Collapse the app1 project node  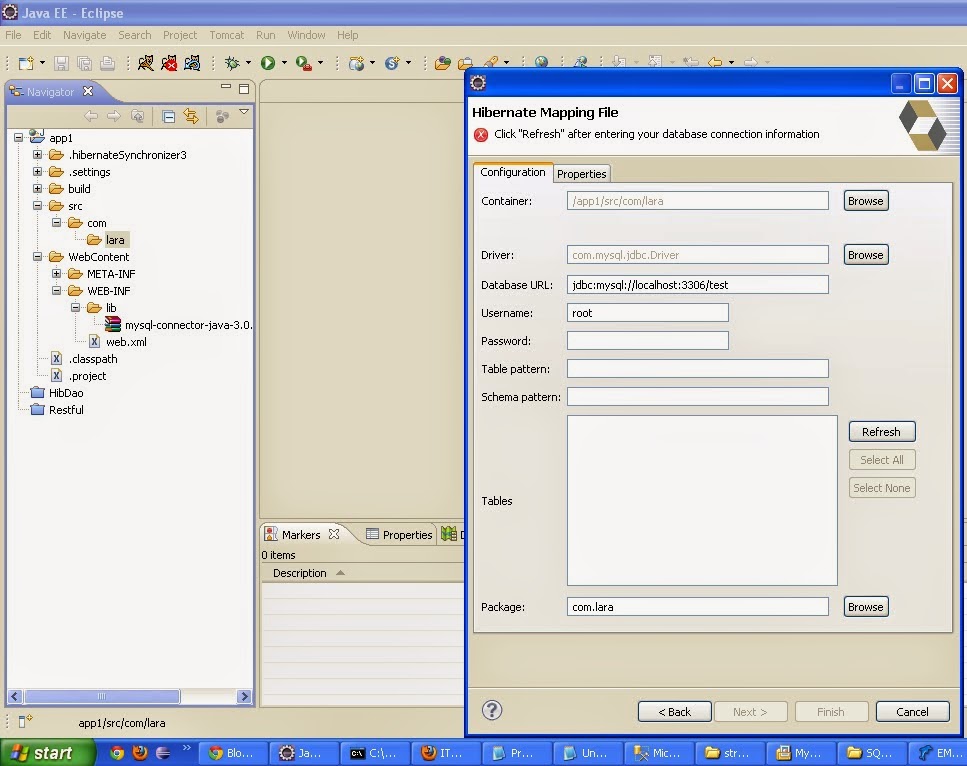tap(19, 138)
